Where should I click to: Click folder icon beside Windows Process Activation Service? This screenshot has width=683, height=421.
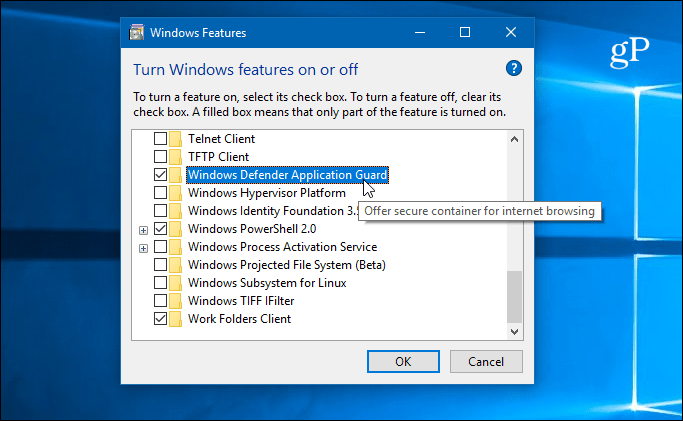tap(175, 247)
